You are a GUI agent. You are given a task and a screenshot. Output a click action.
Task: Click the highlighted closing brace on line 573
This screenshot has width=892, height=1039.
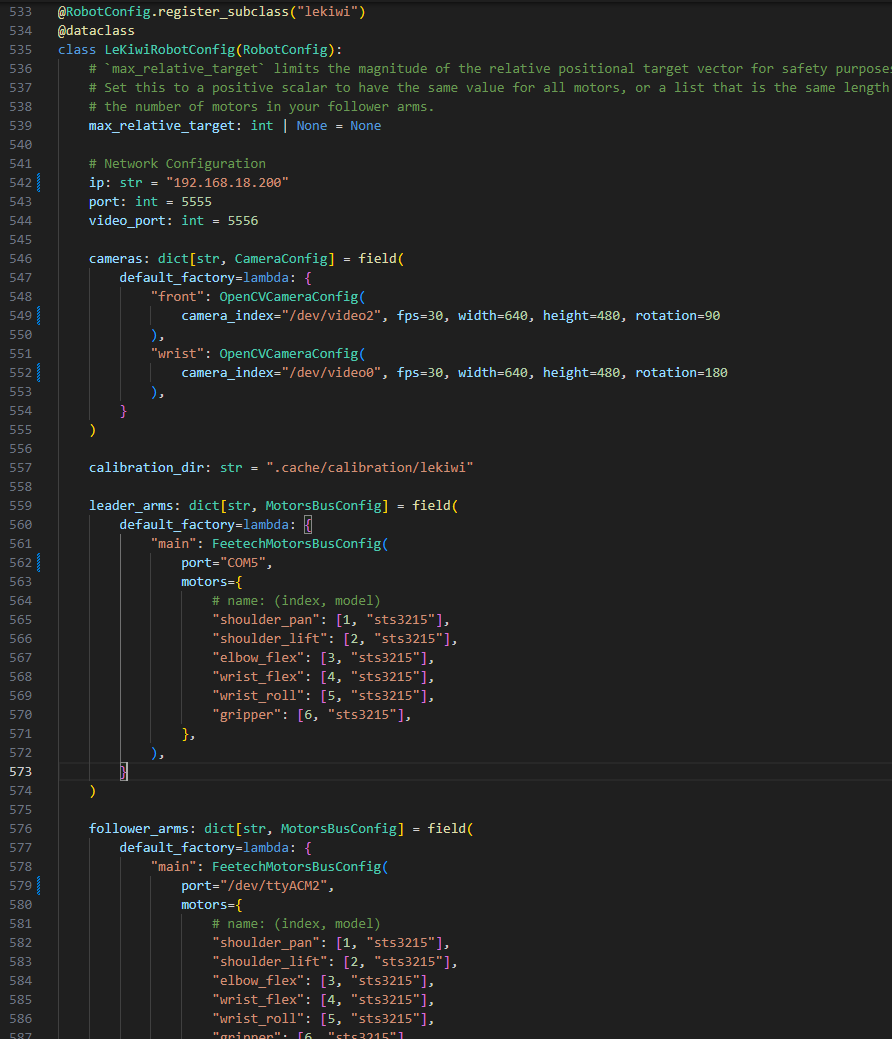click(123, 772)
